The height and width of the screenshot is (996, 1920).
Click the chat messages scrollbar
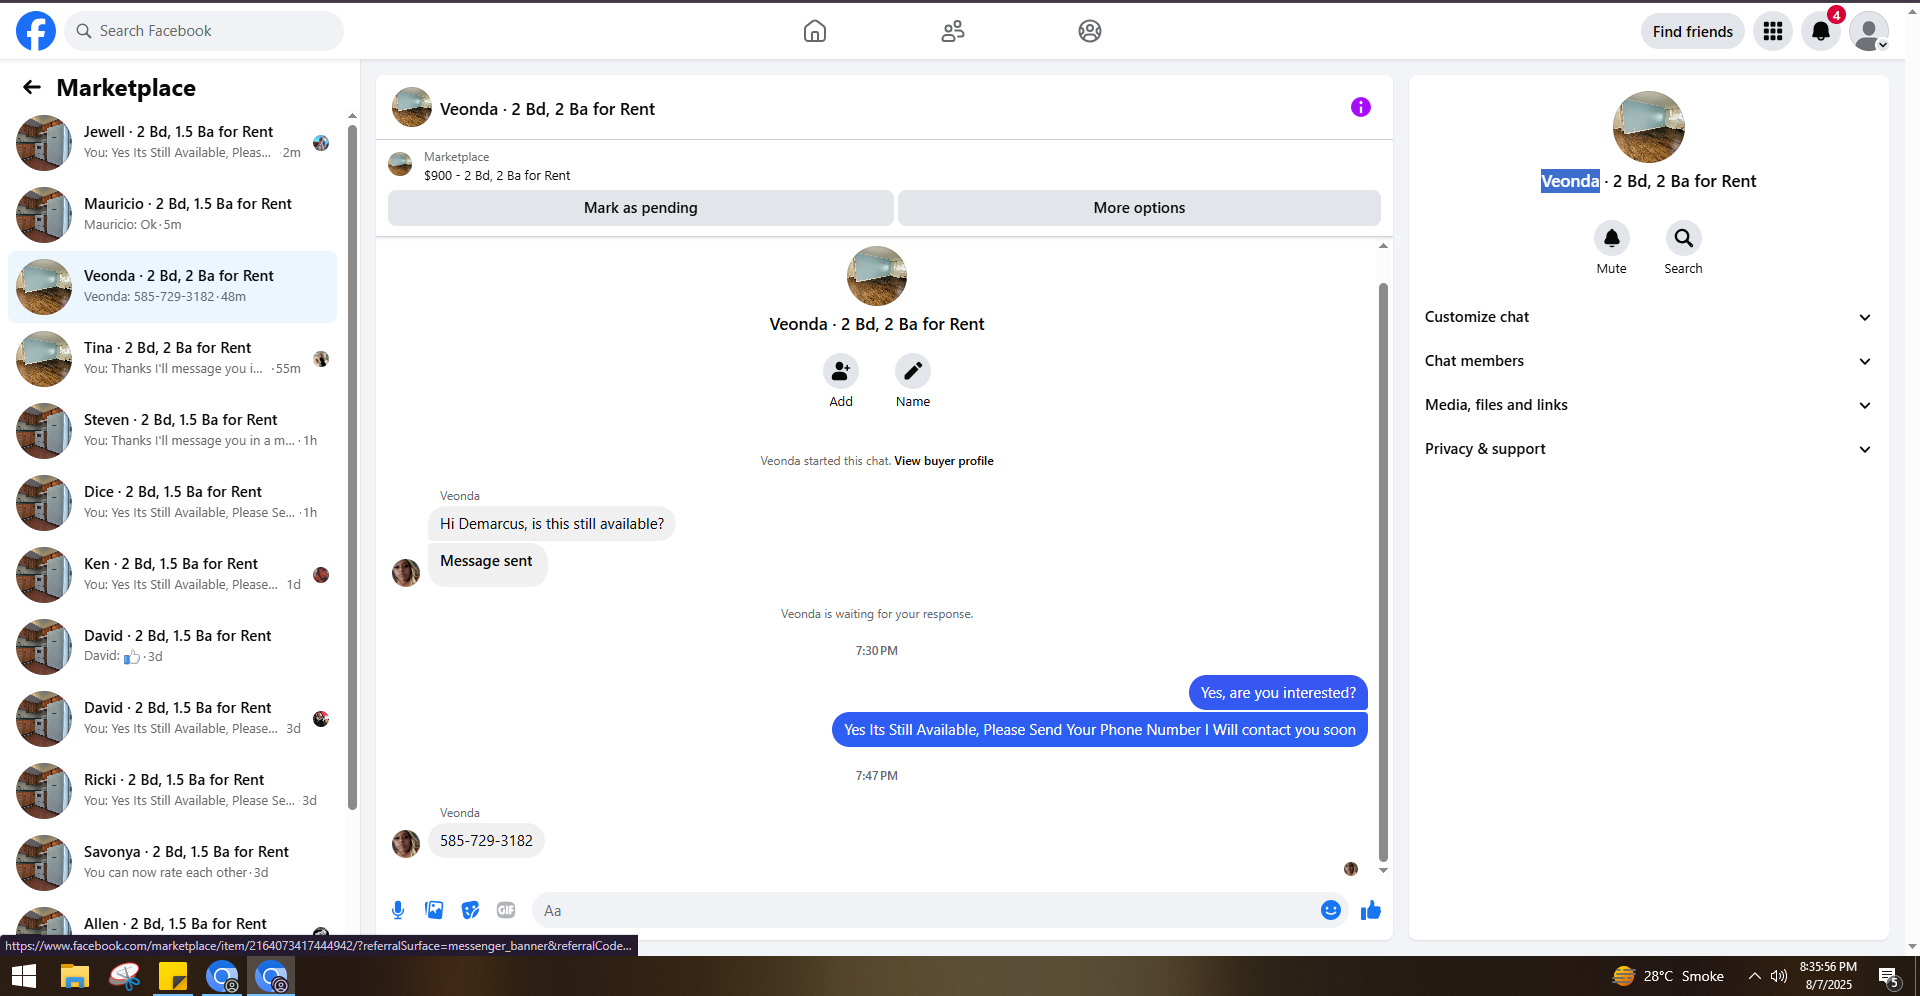tap(1383, 571)
